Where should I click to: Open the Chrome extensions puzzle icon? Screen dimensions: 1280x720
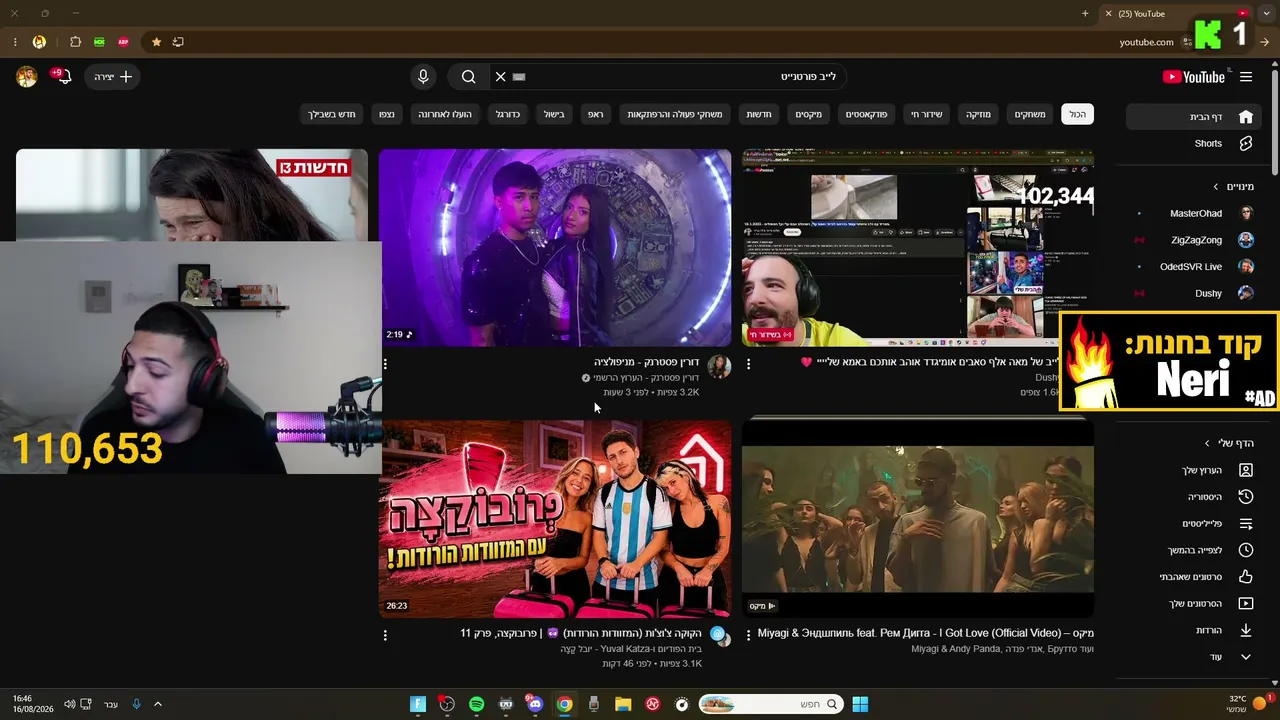pyautogui.click(x=75, y=42)
